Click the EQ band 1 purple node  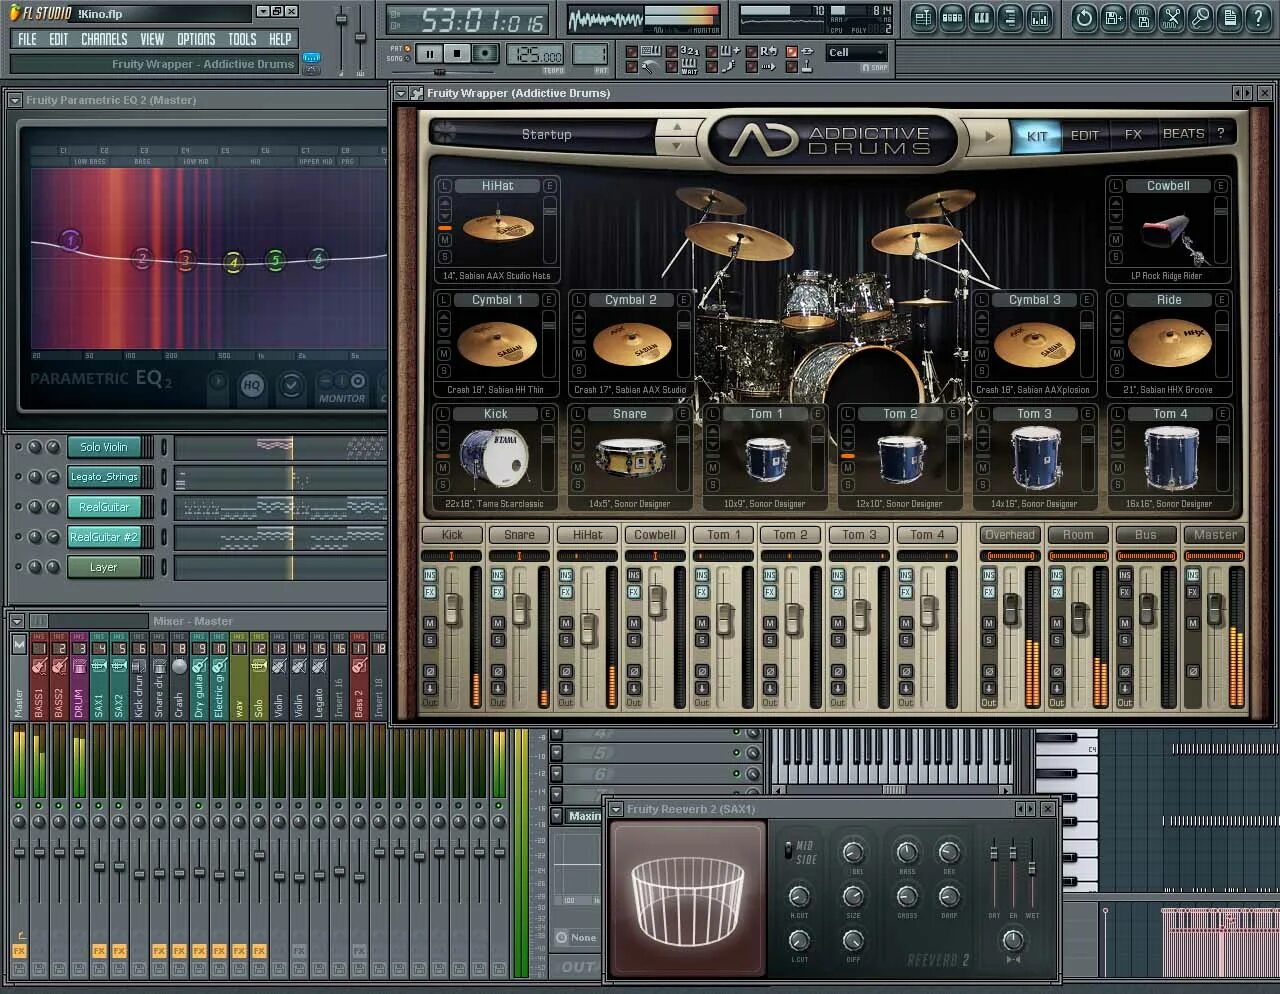click(x=70, y=240)
